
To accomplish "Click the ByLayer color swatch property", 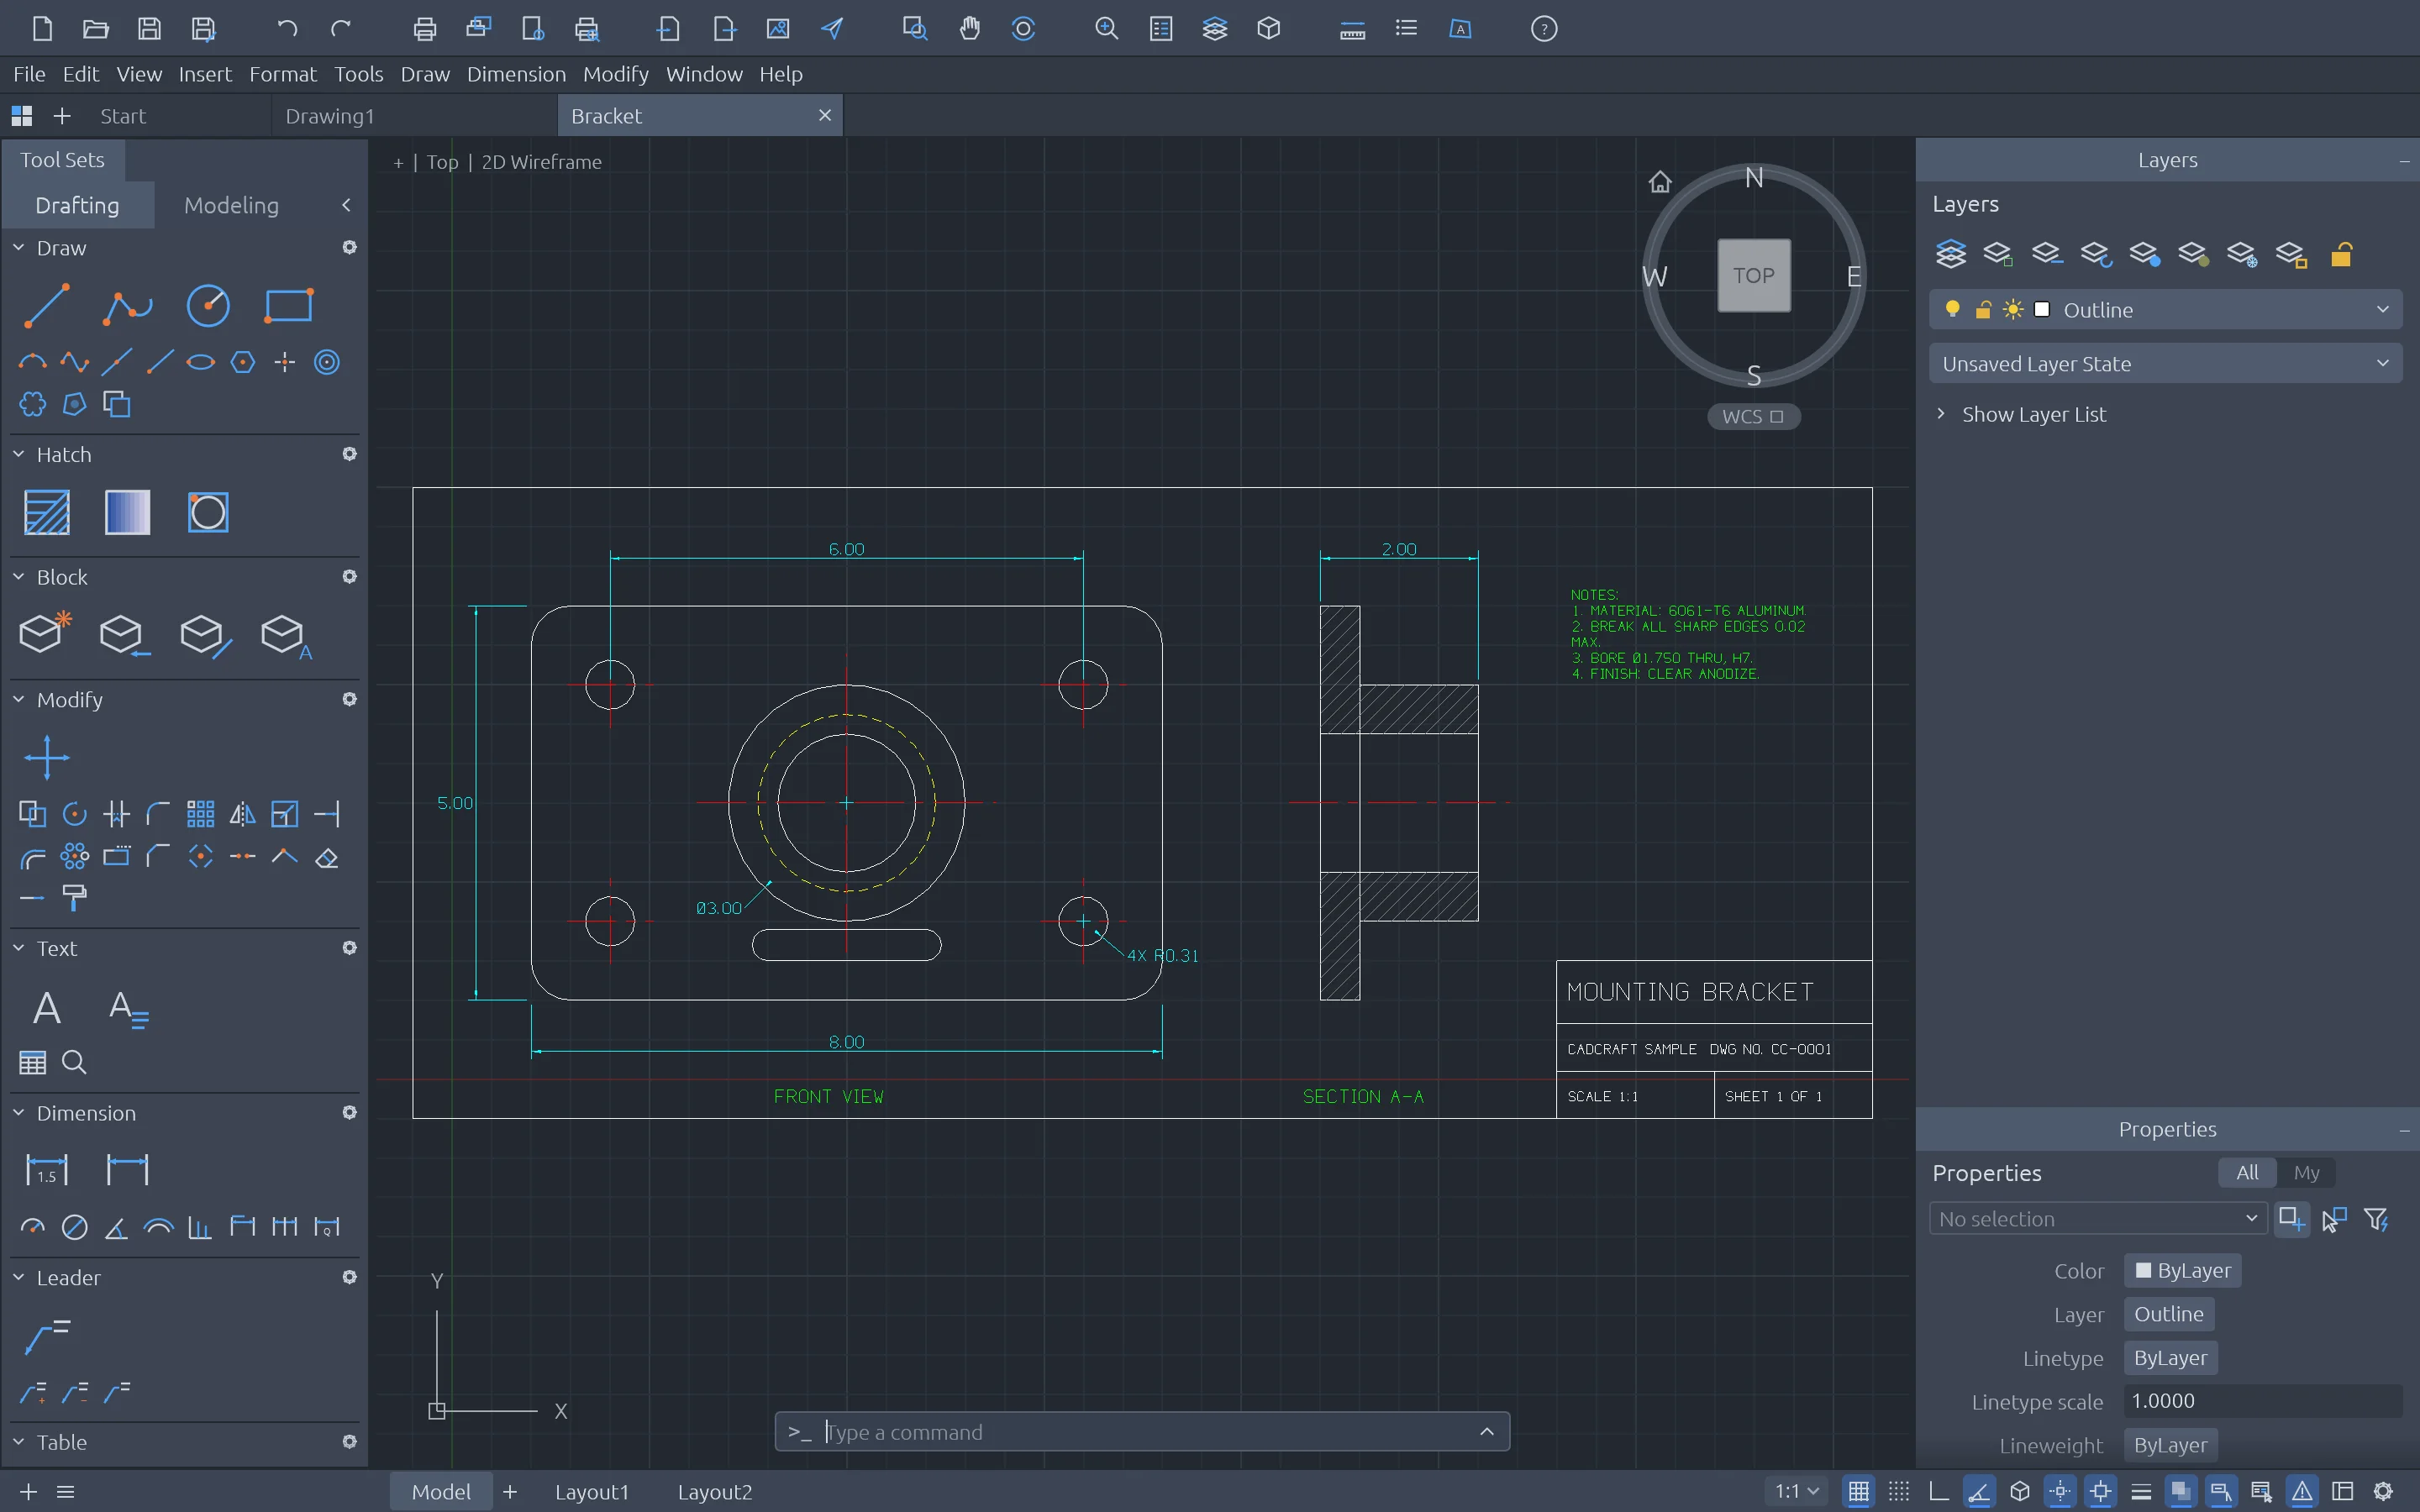I will click(x=2182, y=1270).
